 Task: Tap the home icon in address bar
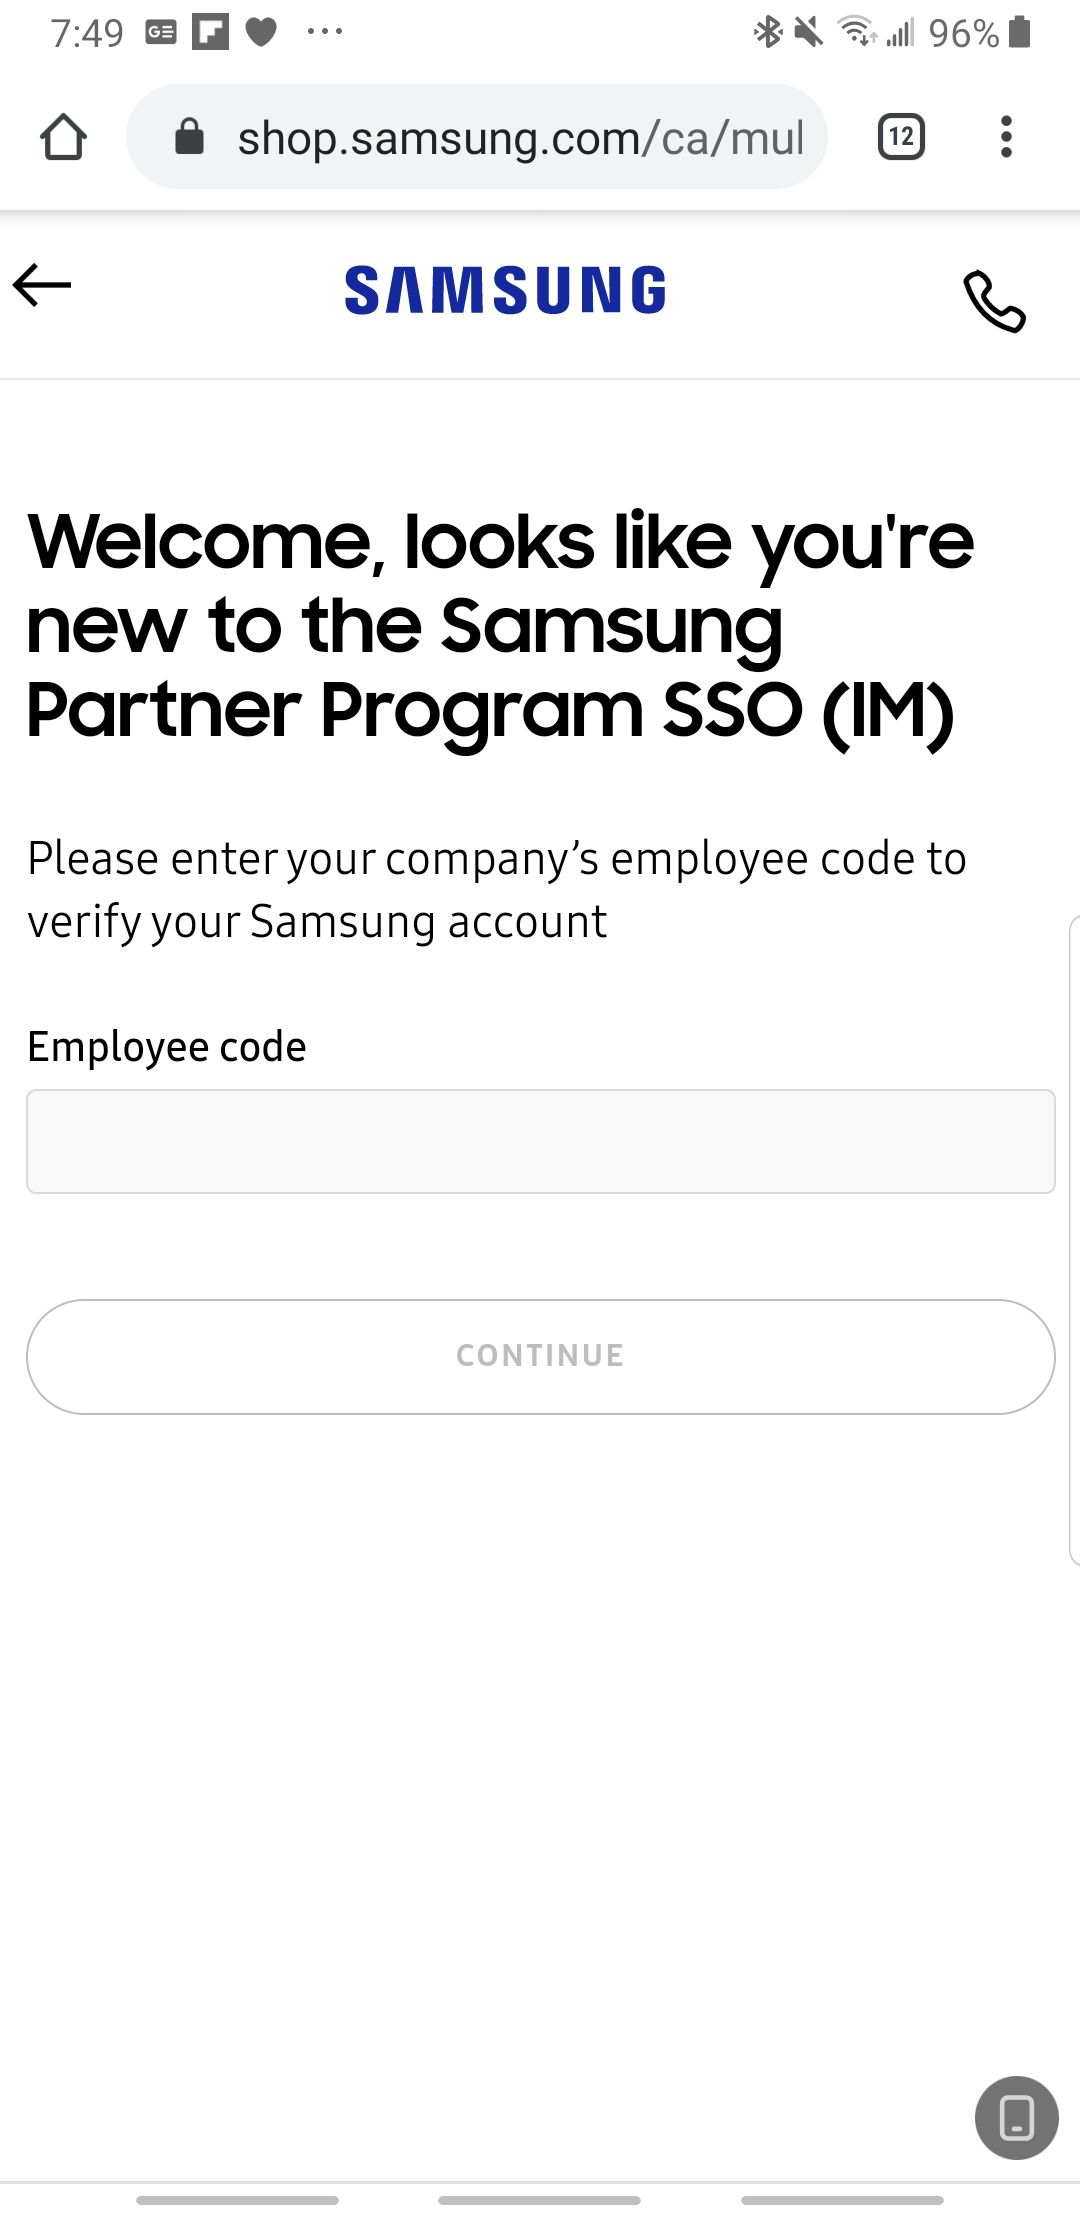coord(64,136)
